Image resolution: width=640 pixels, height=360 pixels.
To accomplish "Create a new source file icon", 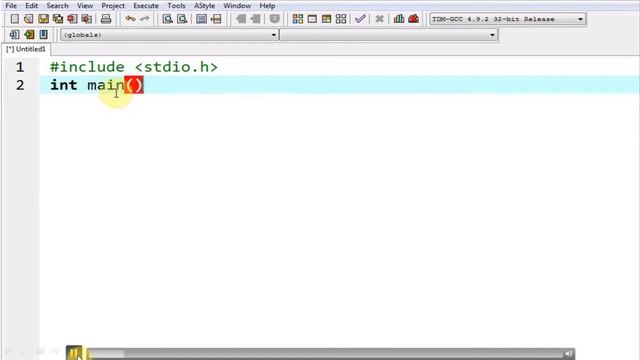I will 14,19.
